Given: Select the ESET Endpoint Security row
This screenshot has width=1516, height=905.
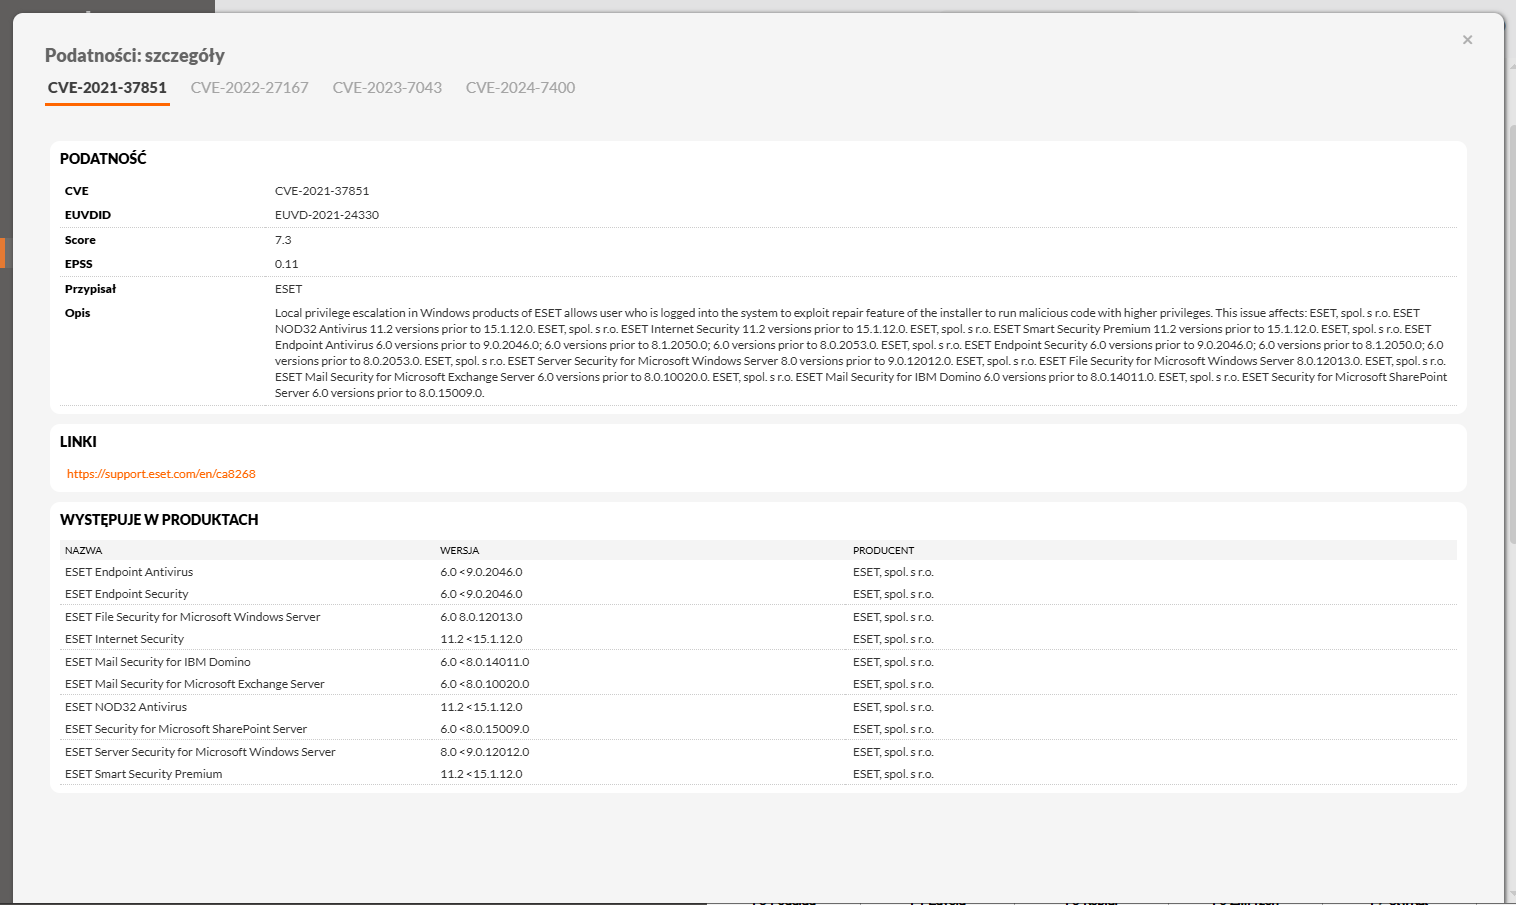Looking at the screenshot, I should [758, 594].
